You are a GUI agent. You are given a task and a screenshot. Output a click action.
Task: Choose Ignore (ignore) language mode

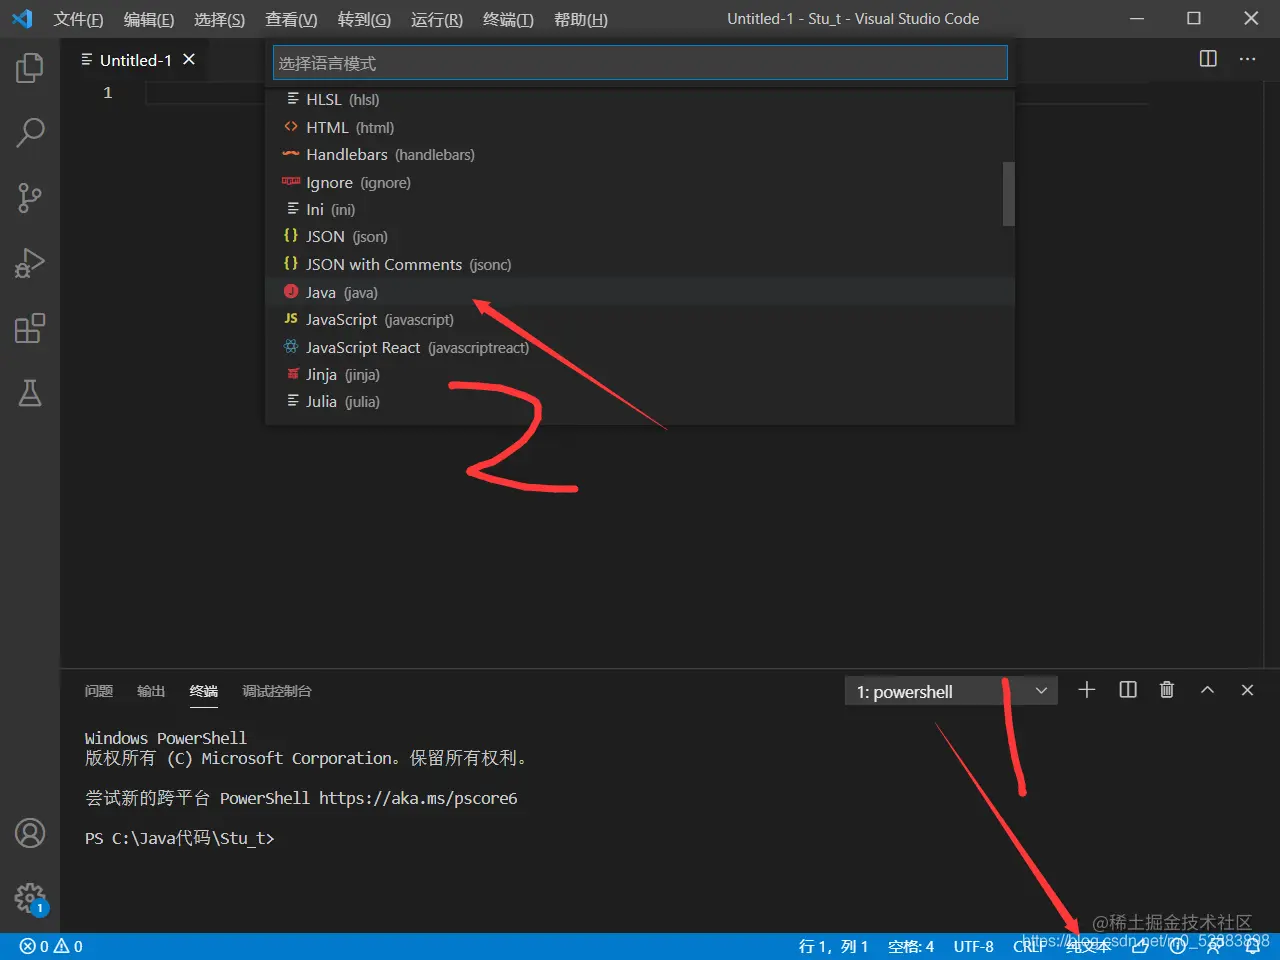640,182
